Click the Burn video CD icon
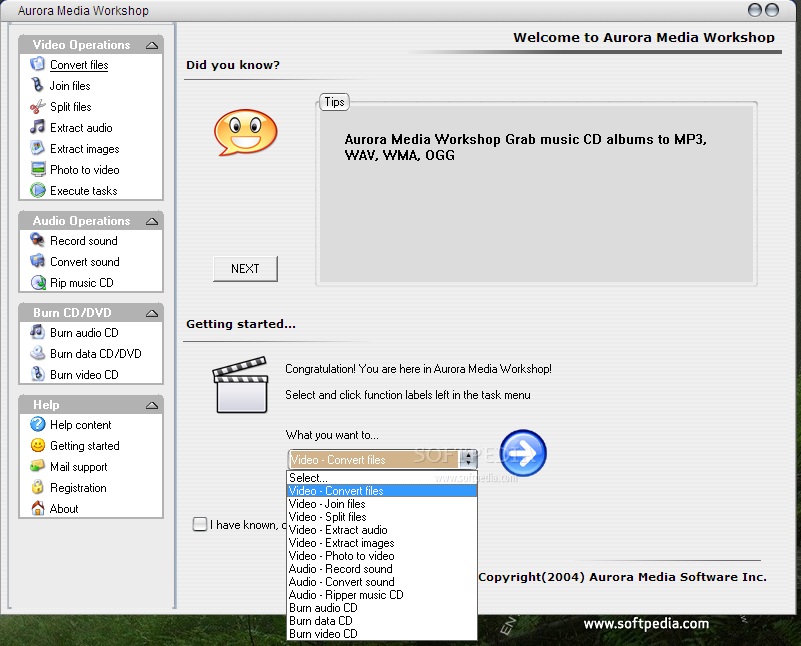 [x=37, y=374]
